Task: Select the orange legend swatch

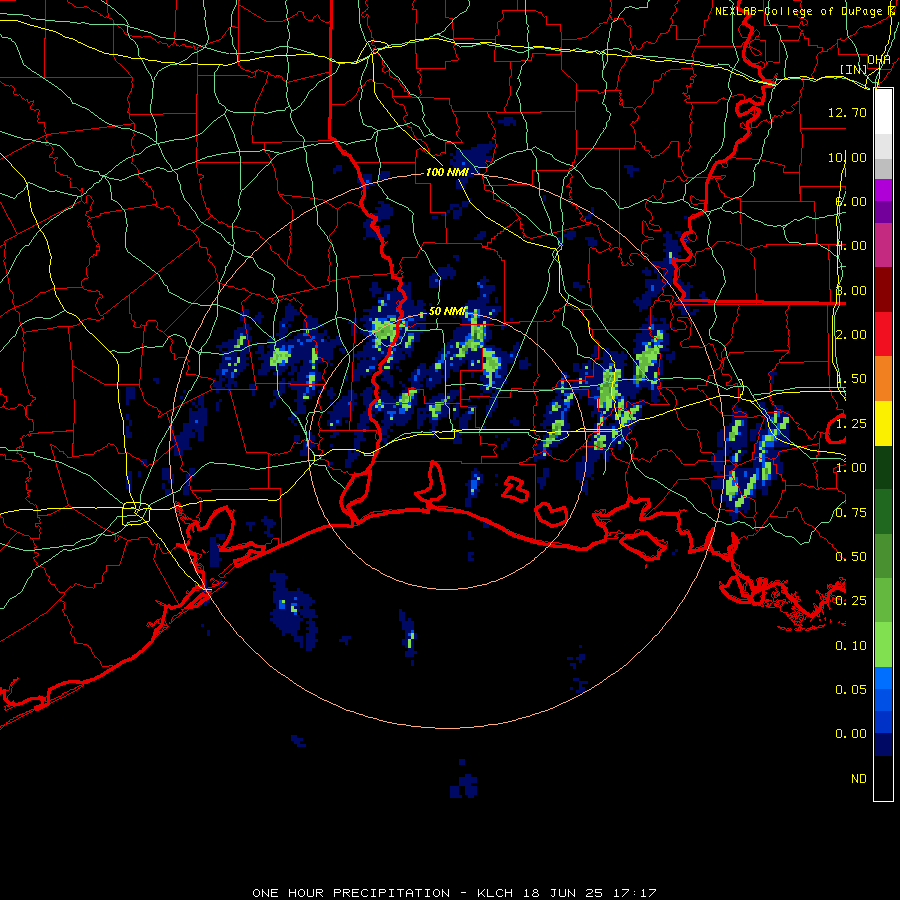Action: 883,379
